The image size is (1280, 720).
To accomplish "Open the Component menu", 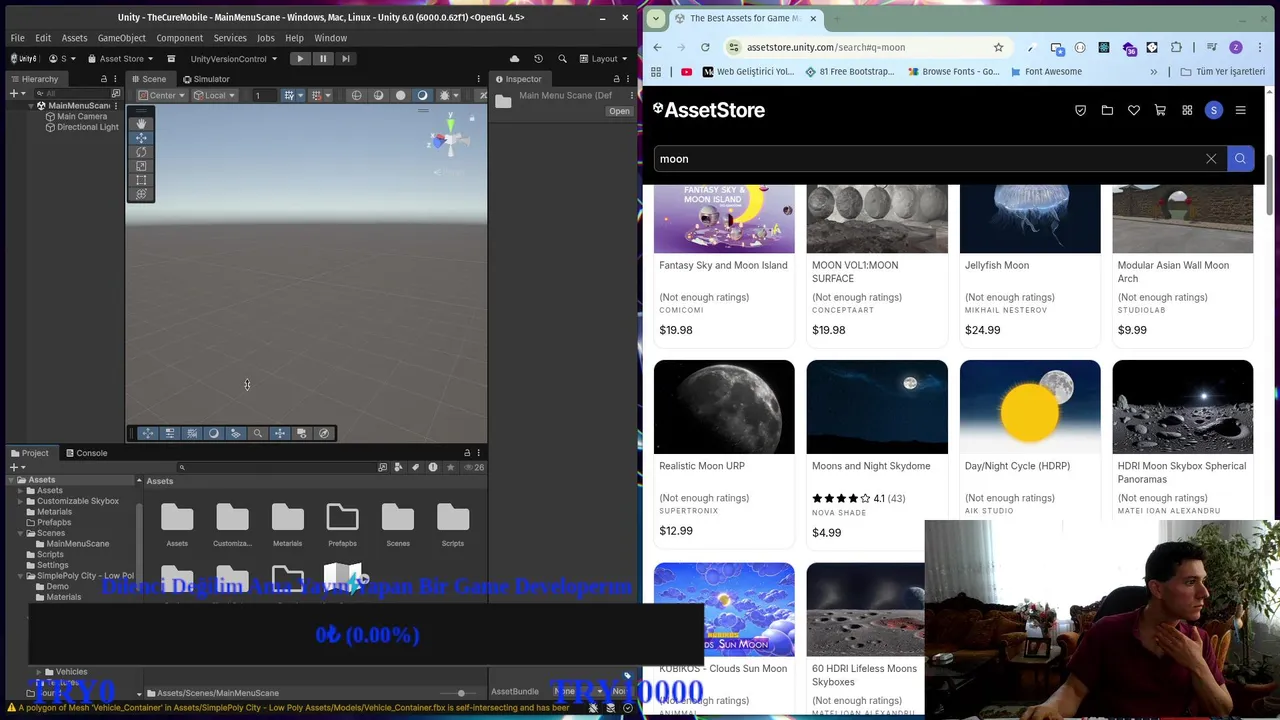I will click(179, 38).
